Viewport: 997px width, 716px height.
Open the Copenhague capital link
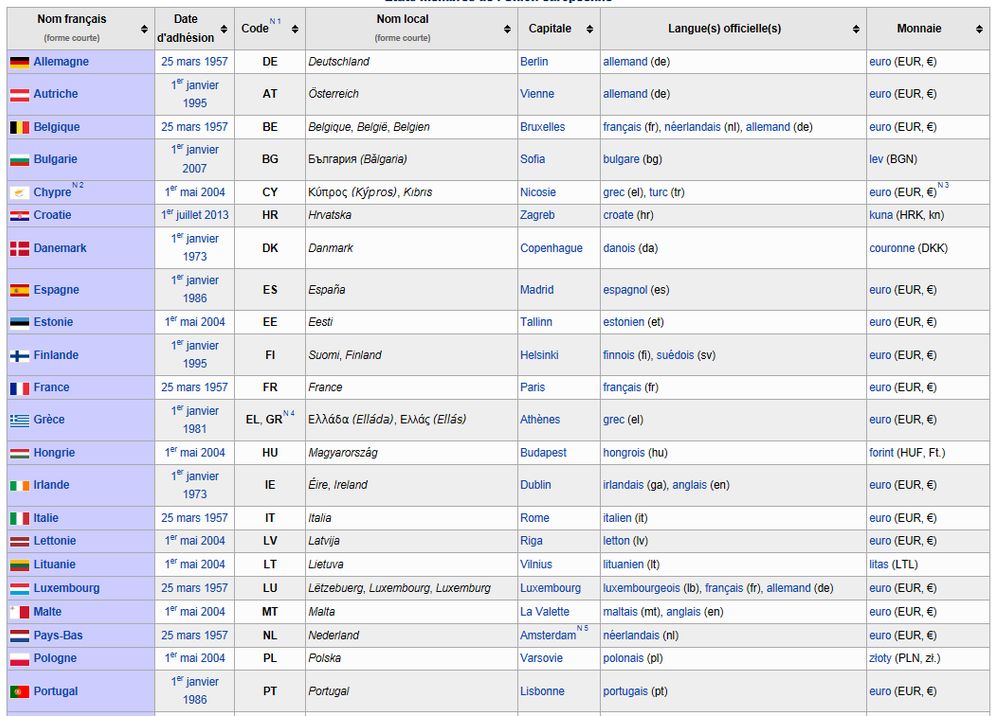coord(551,248)
